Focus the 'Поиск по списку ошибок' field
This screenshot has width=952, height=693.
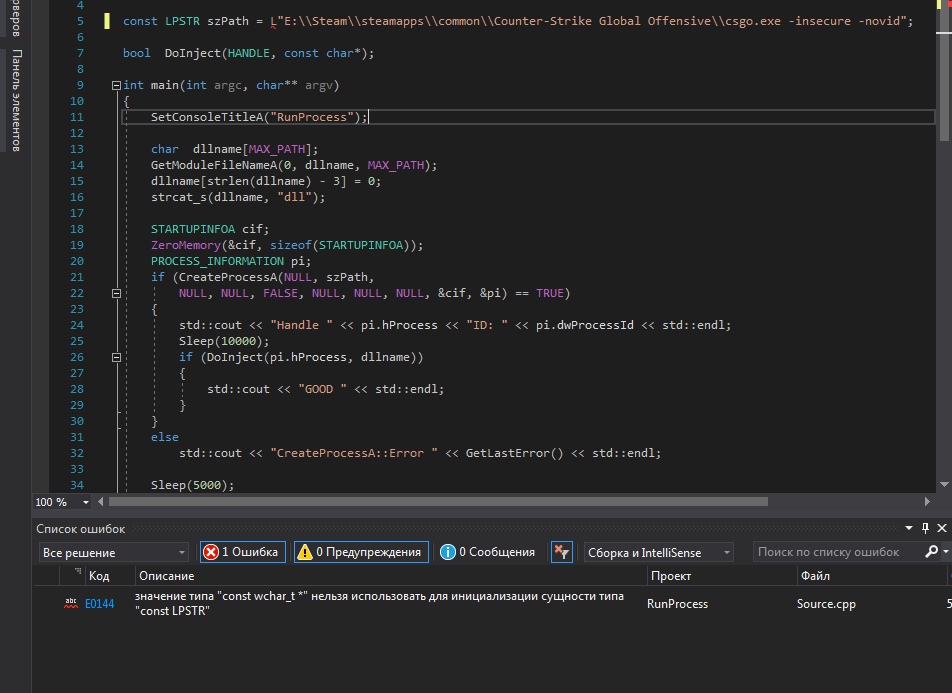coord(839,552)
